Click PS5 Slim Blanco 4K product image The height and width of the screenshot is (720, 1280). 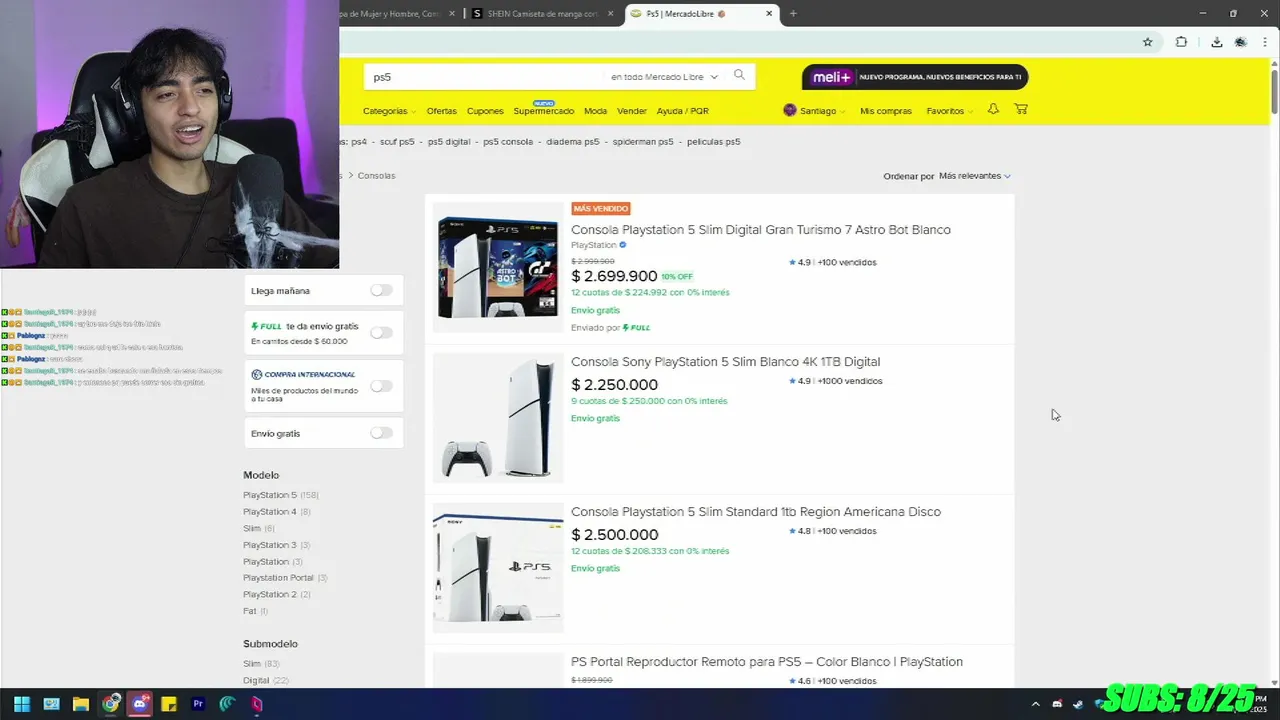(x=498, y=418)
